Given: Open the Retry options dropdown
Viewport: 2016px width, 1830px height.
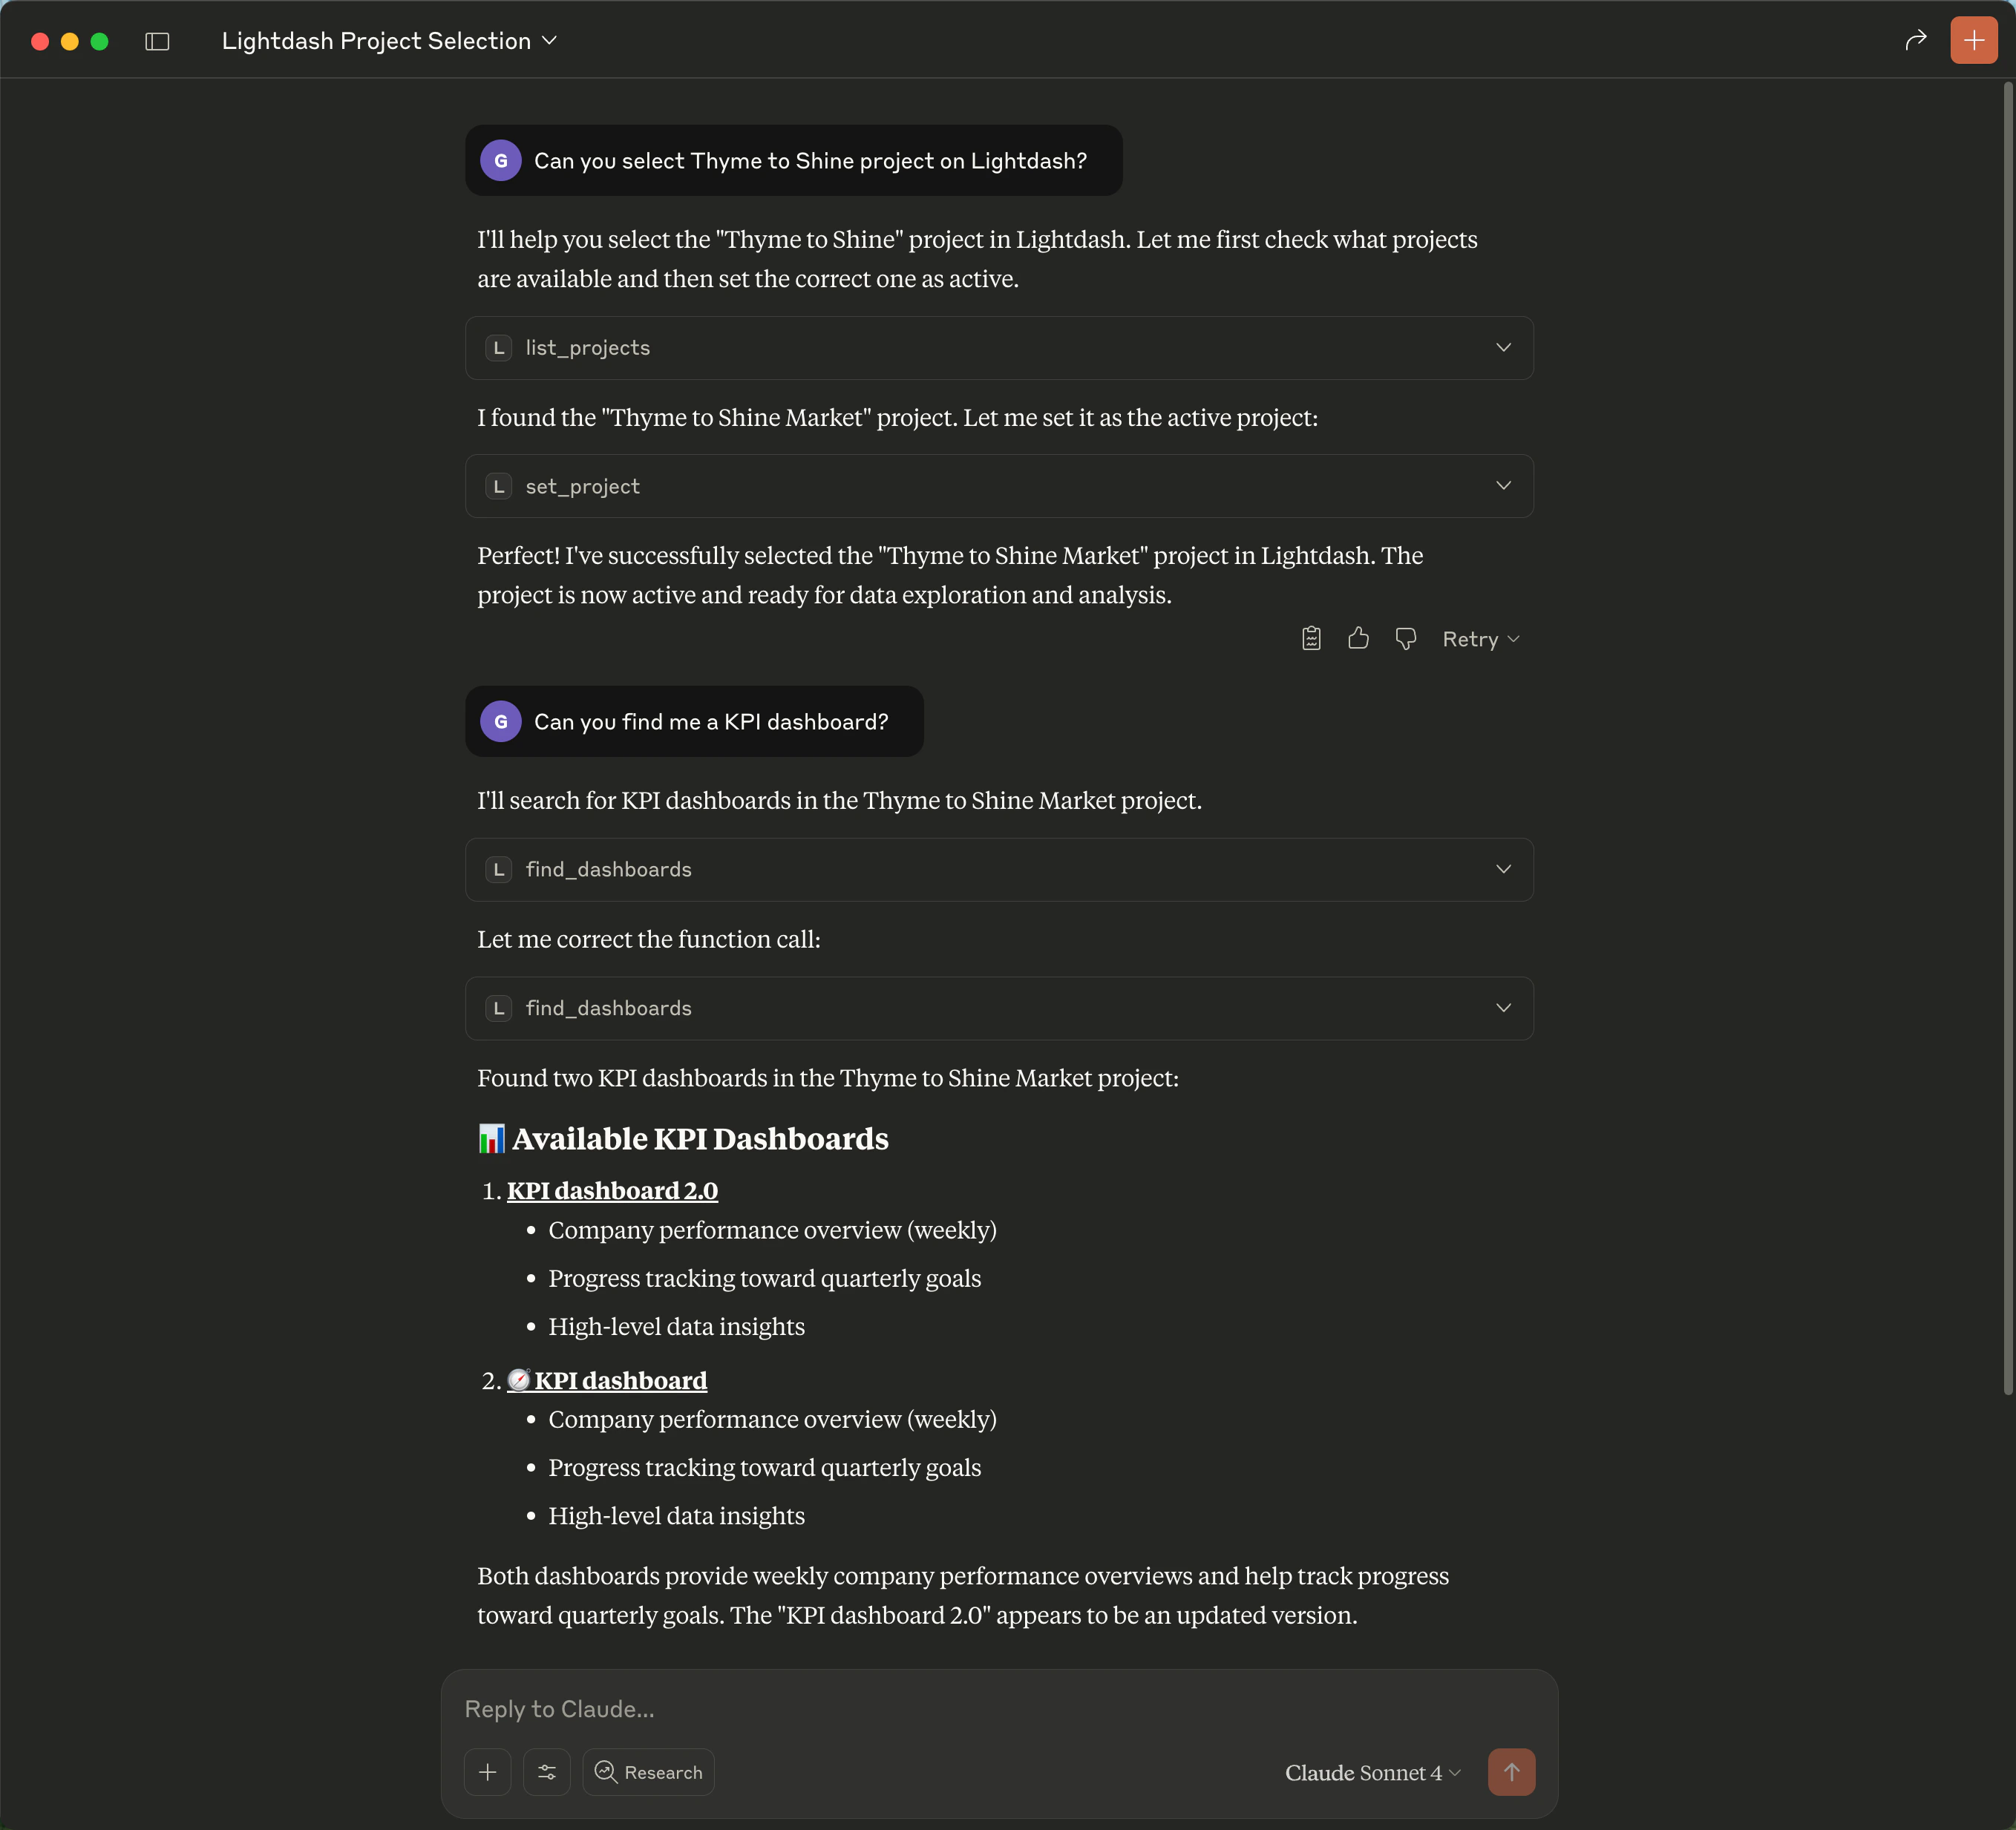Looking at the screenshot, I should click(x=1480, y=638).
